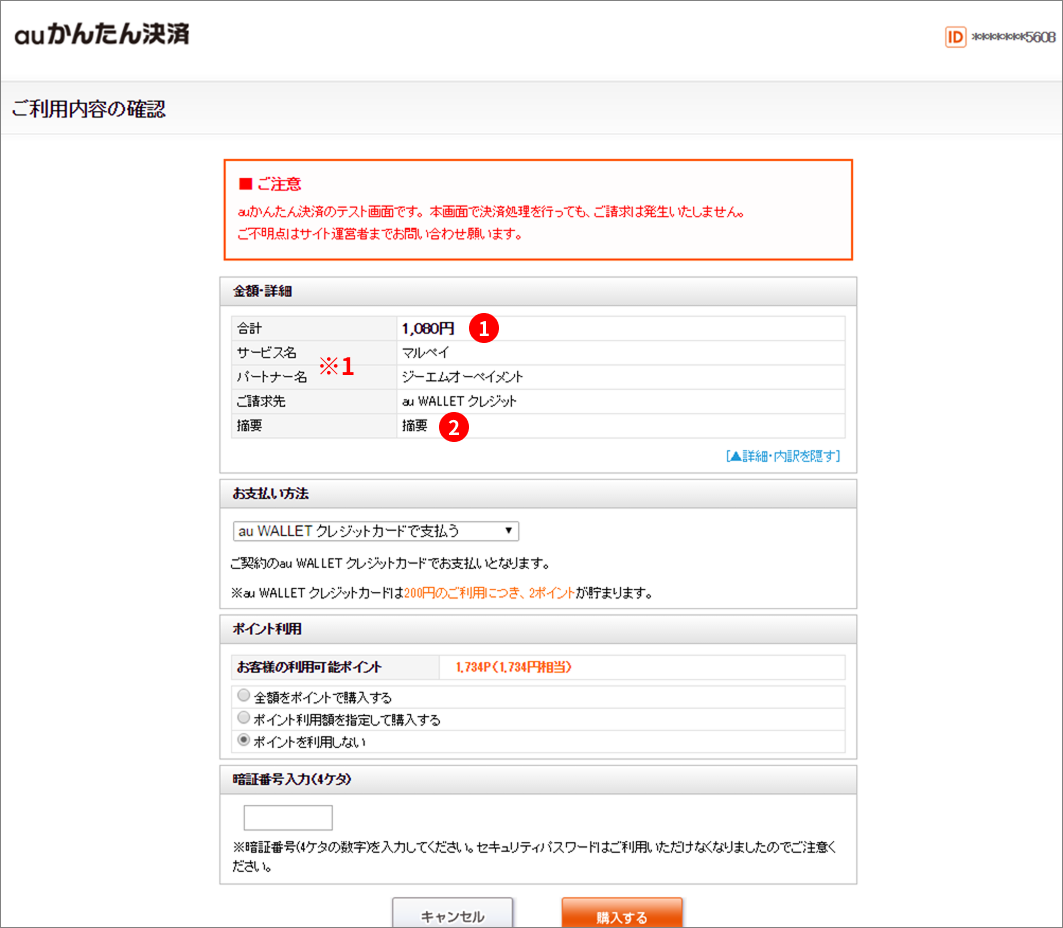Viewport: 1063px width, 928px height.
Task: Choose ポイント利用額を指定して購入する option
Action: pos(243,717)
